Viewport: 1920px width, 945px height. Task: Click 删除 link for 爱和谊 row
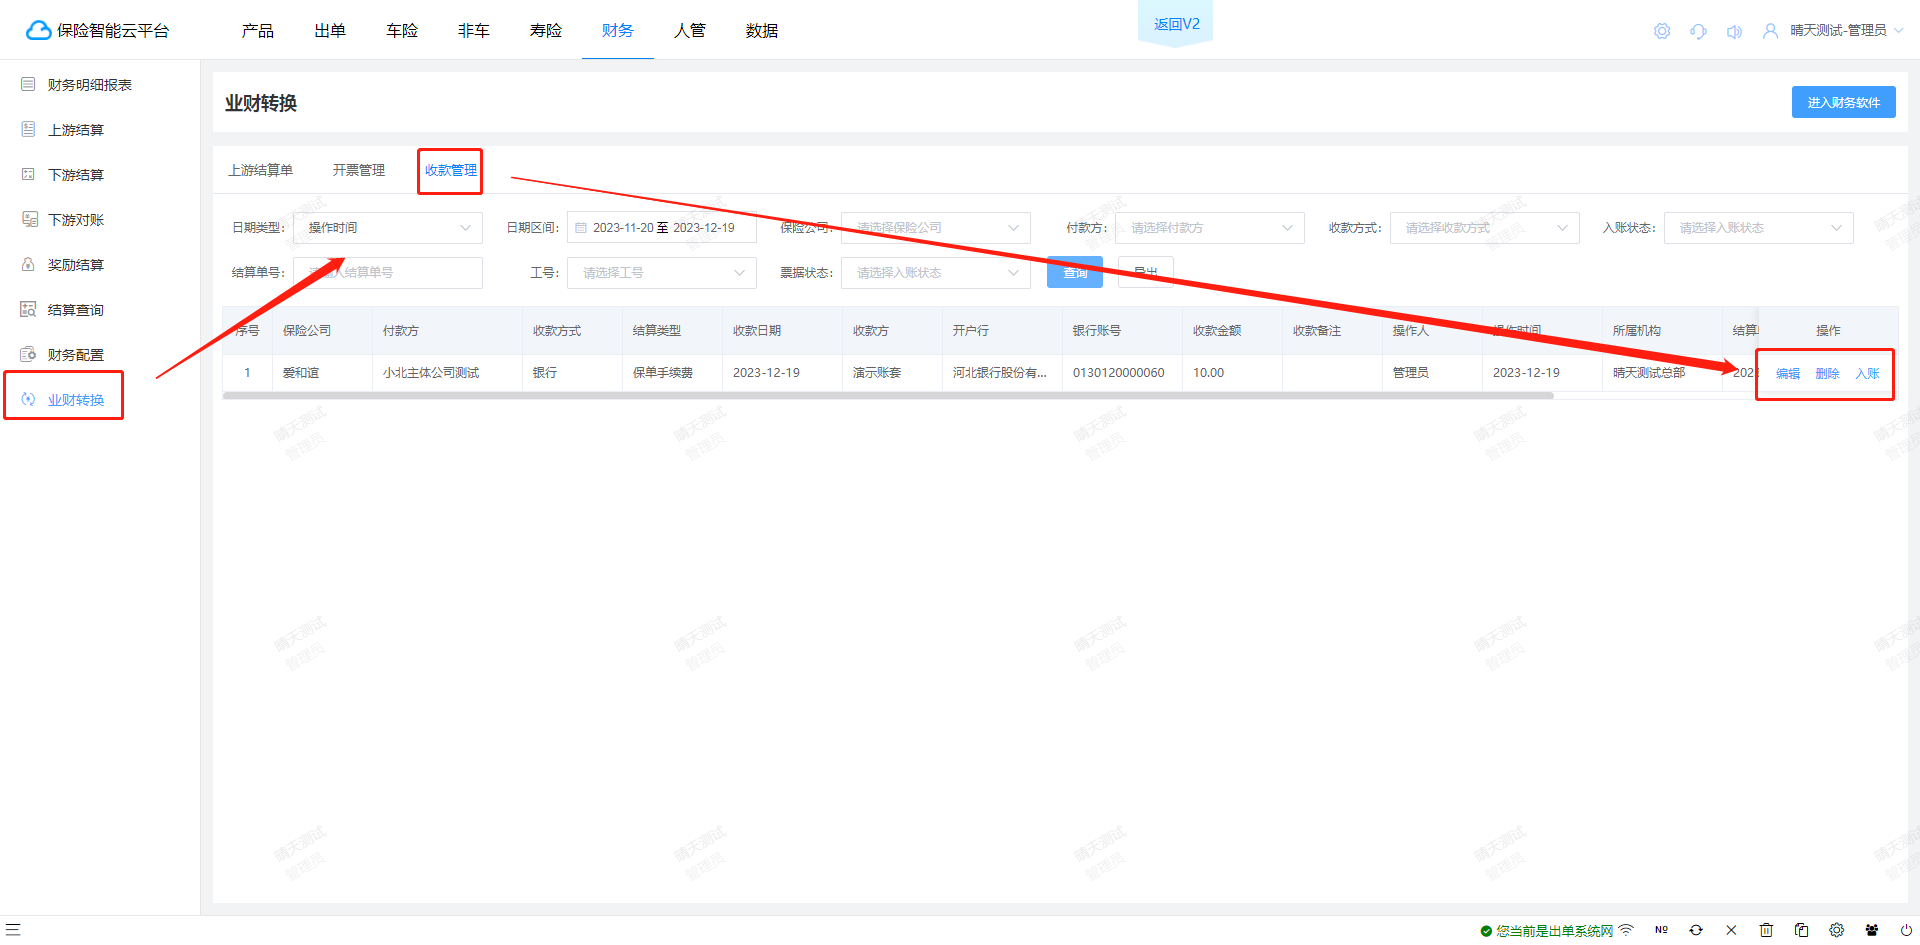click(1828, 373)
